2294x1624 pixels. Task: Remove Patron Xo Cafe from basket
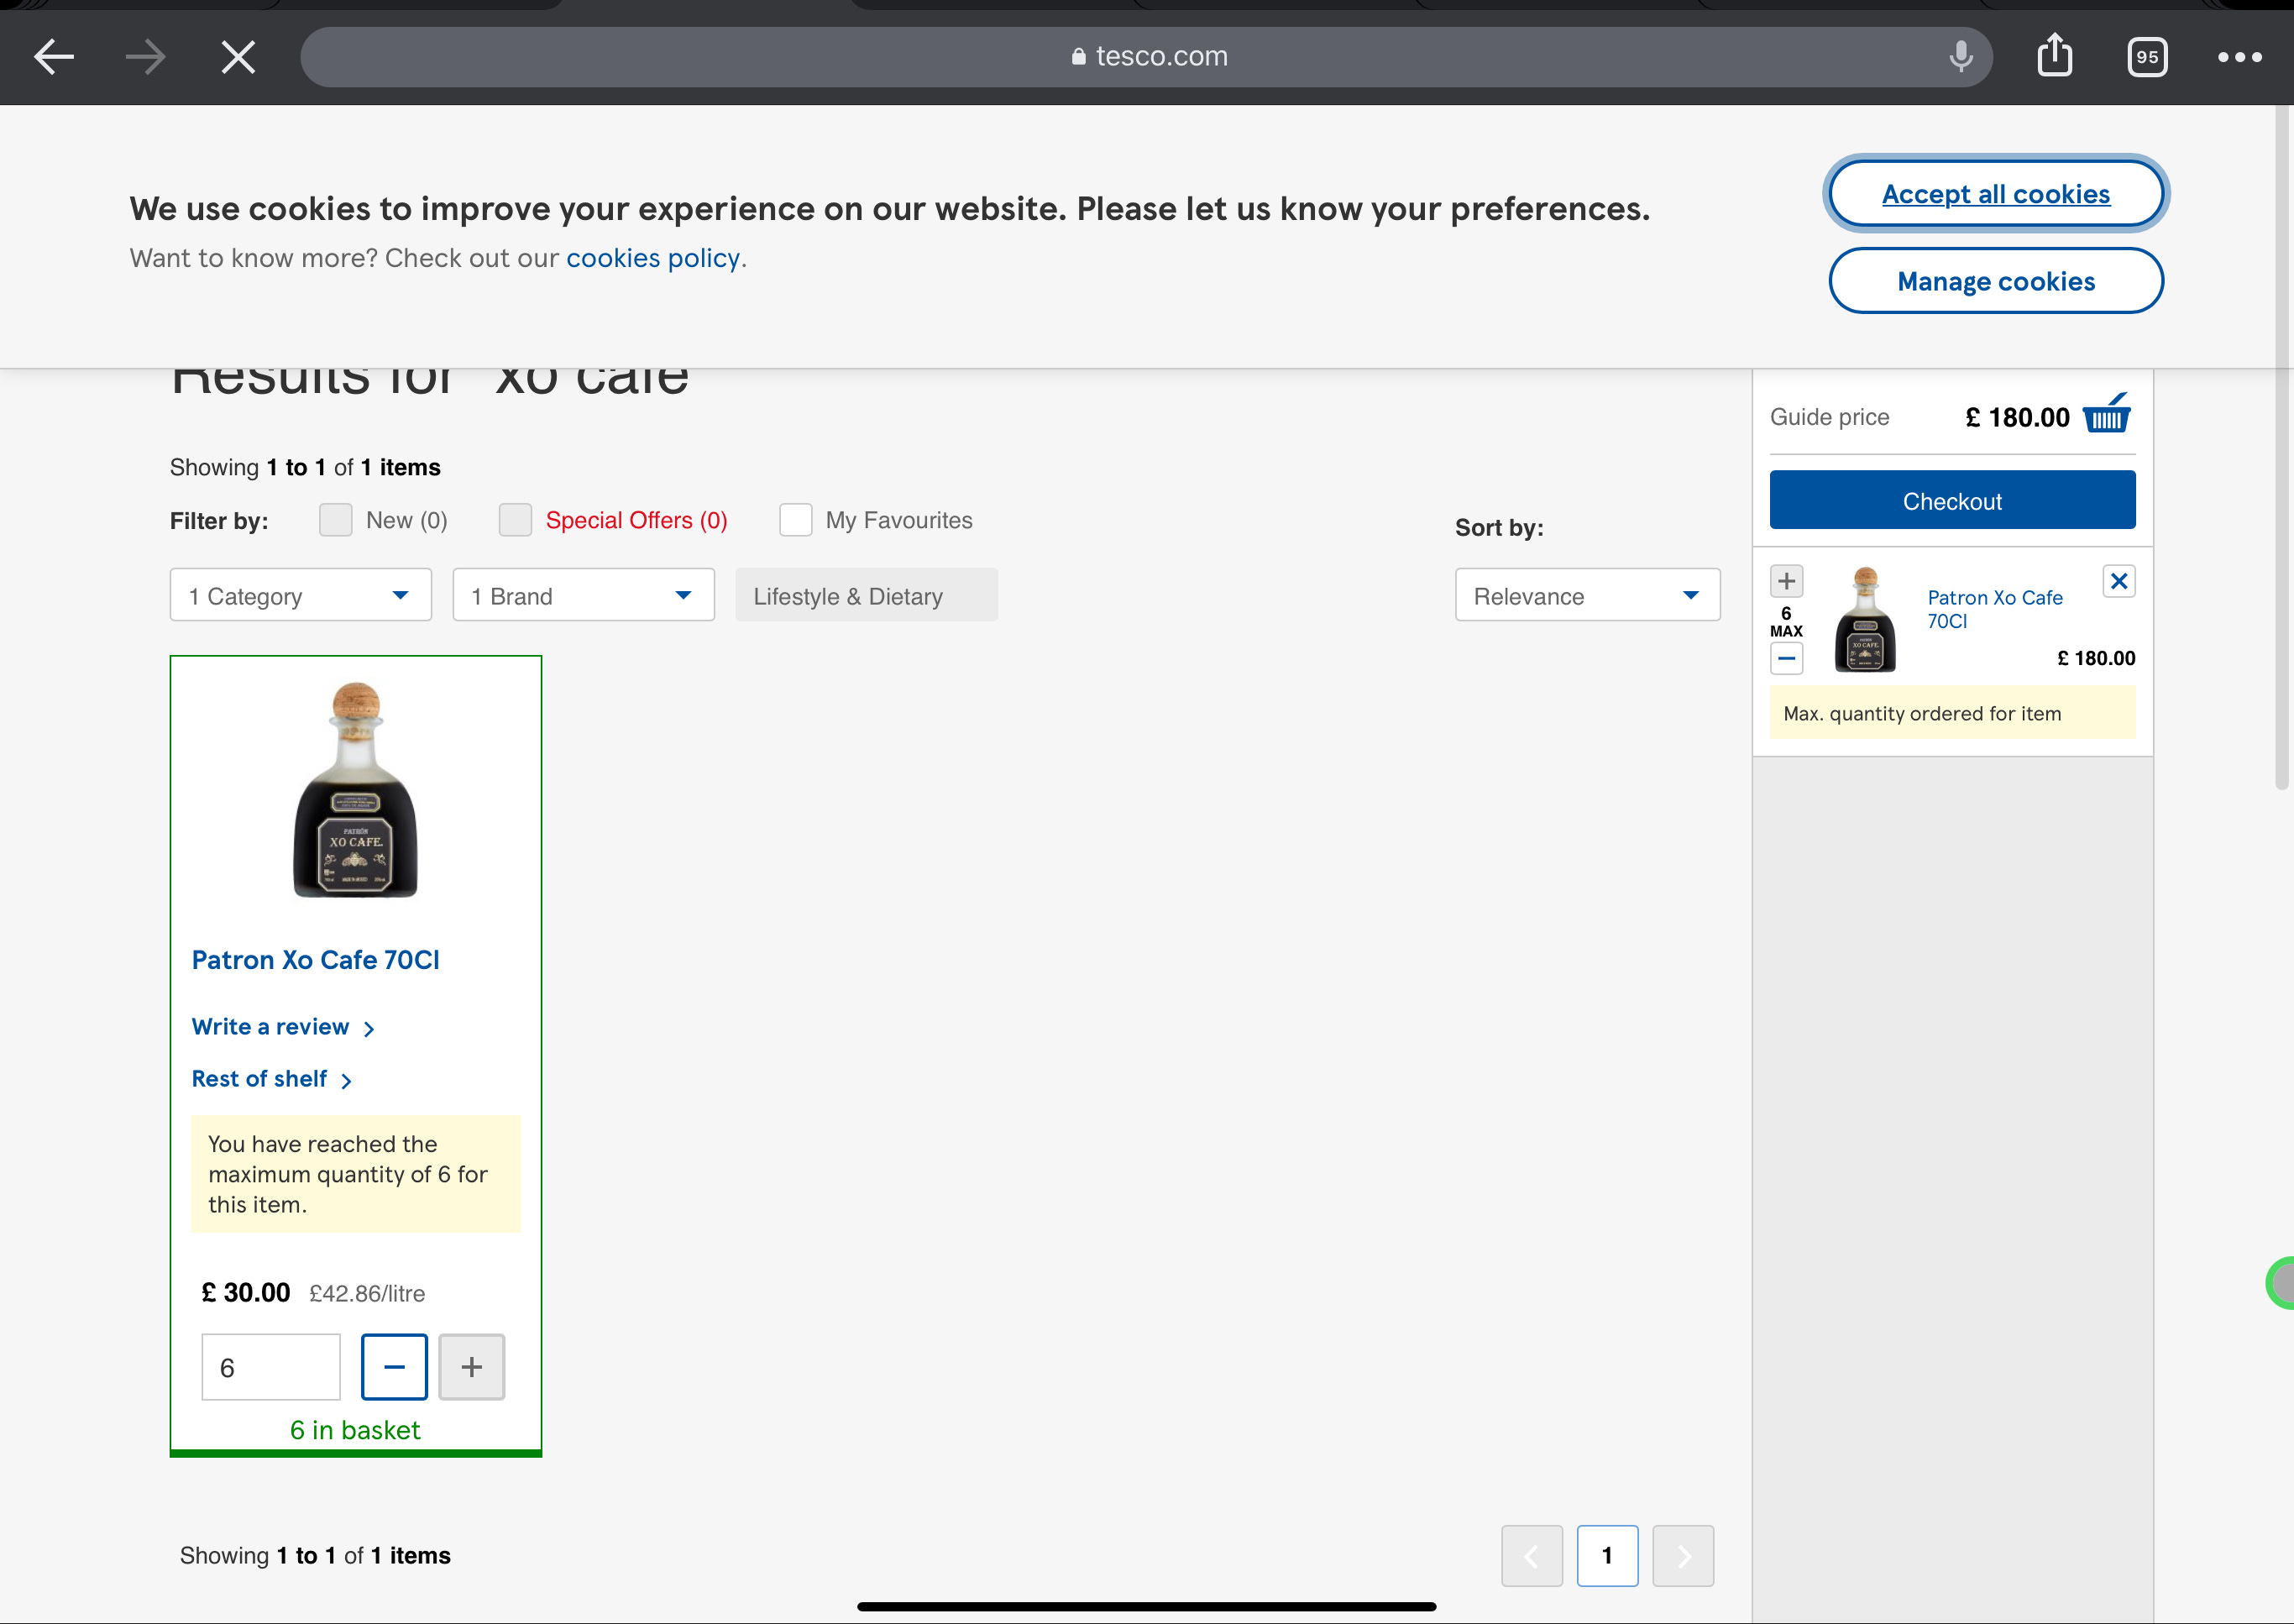2118,581
